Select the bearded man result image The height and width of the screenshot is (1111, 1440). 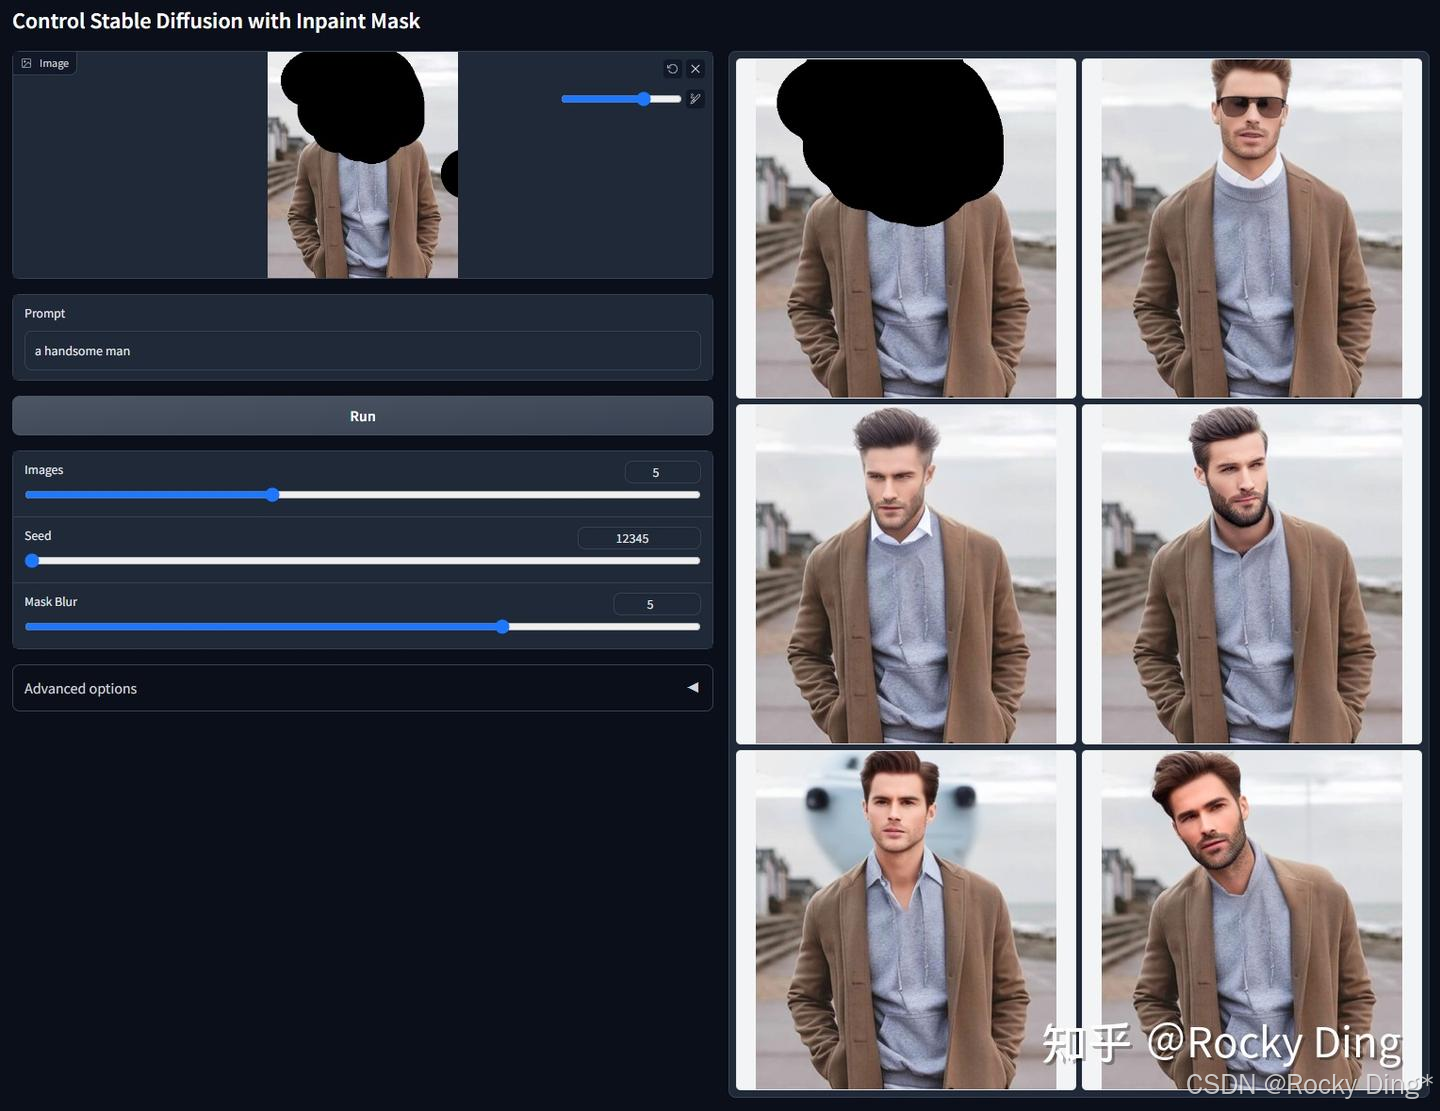coord(1251,574)
